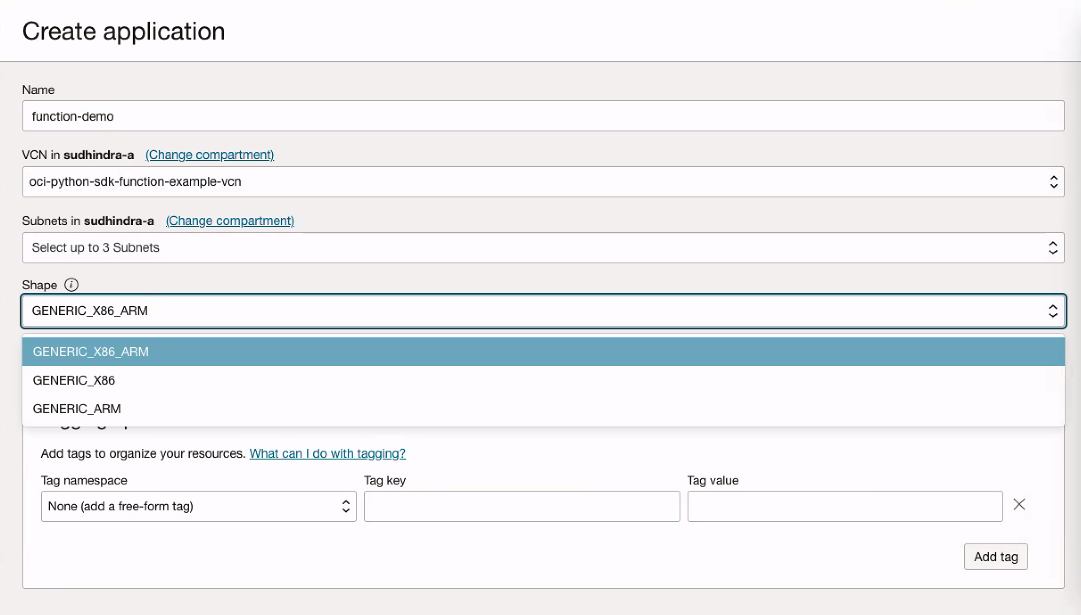Open the Shape information tooltip

(70, 284)
